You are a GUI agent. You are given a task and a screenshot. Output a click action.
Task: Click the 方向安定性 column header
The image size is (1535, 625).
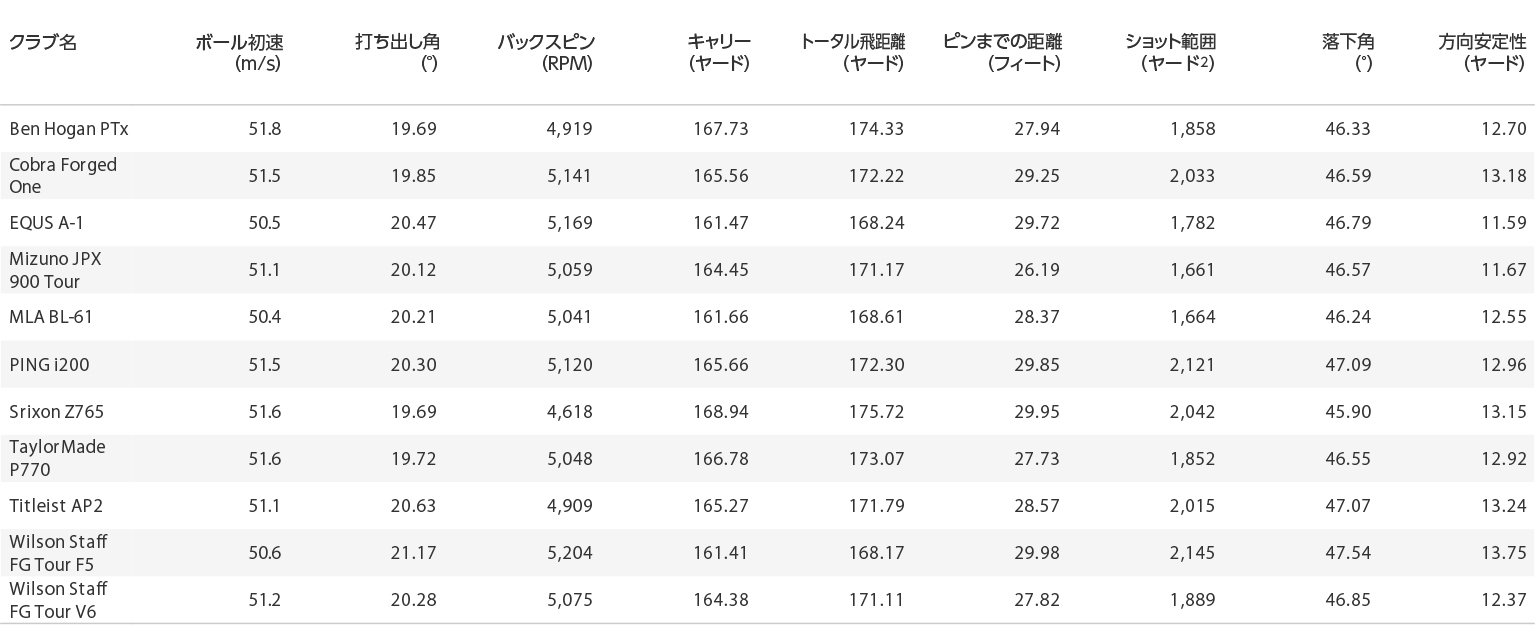coord(1482,53)
